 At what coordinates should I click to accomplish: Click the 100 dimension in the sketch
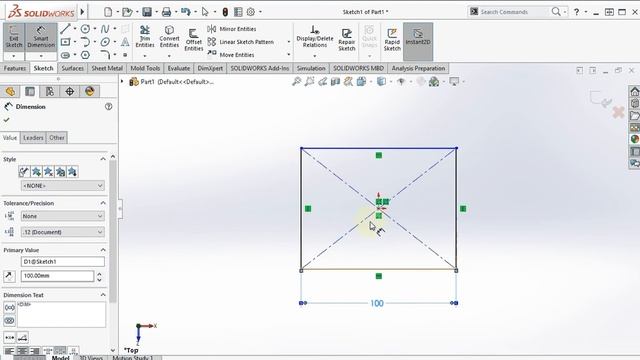click(x=377, y=303)
